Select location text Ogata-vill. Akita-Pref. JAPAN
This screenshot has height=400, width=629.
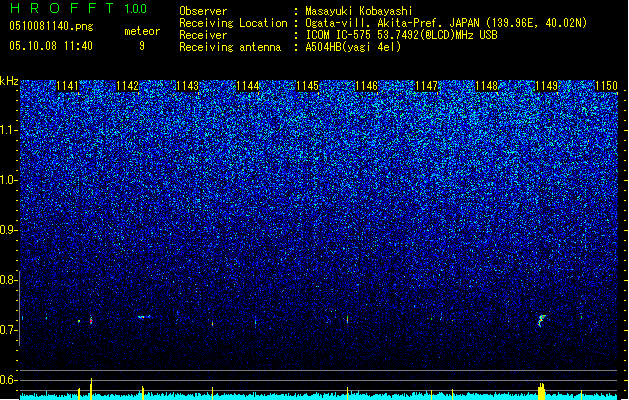click(392, 23)
